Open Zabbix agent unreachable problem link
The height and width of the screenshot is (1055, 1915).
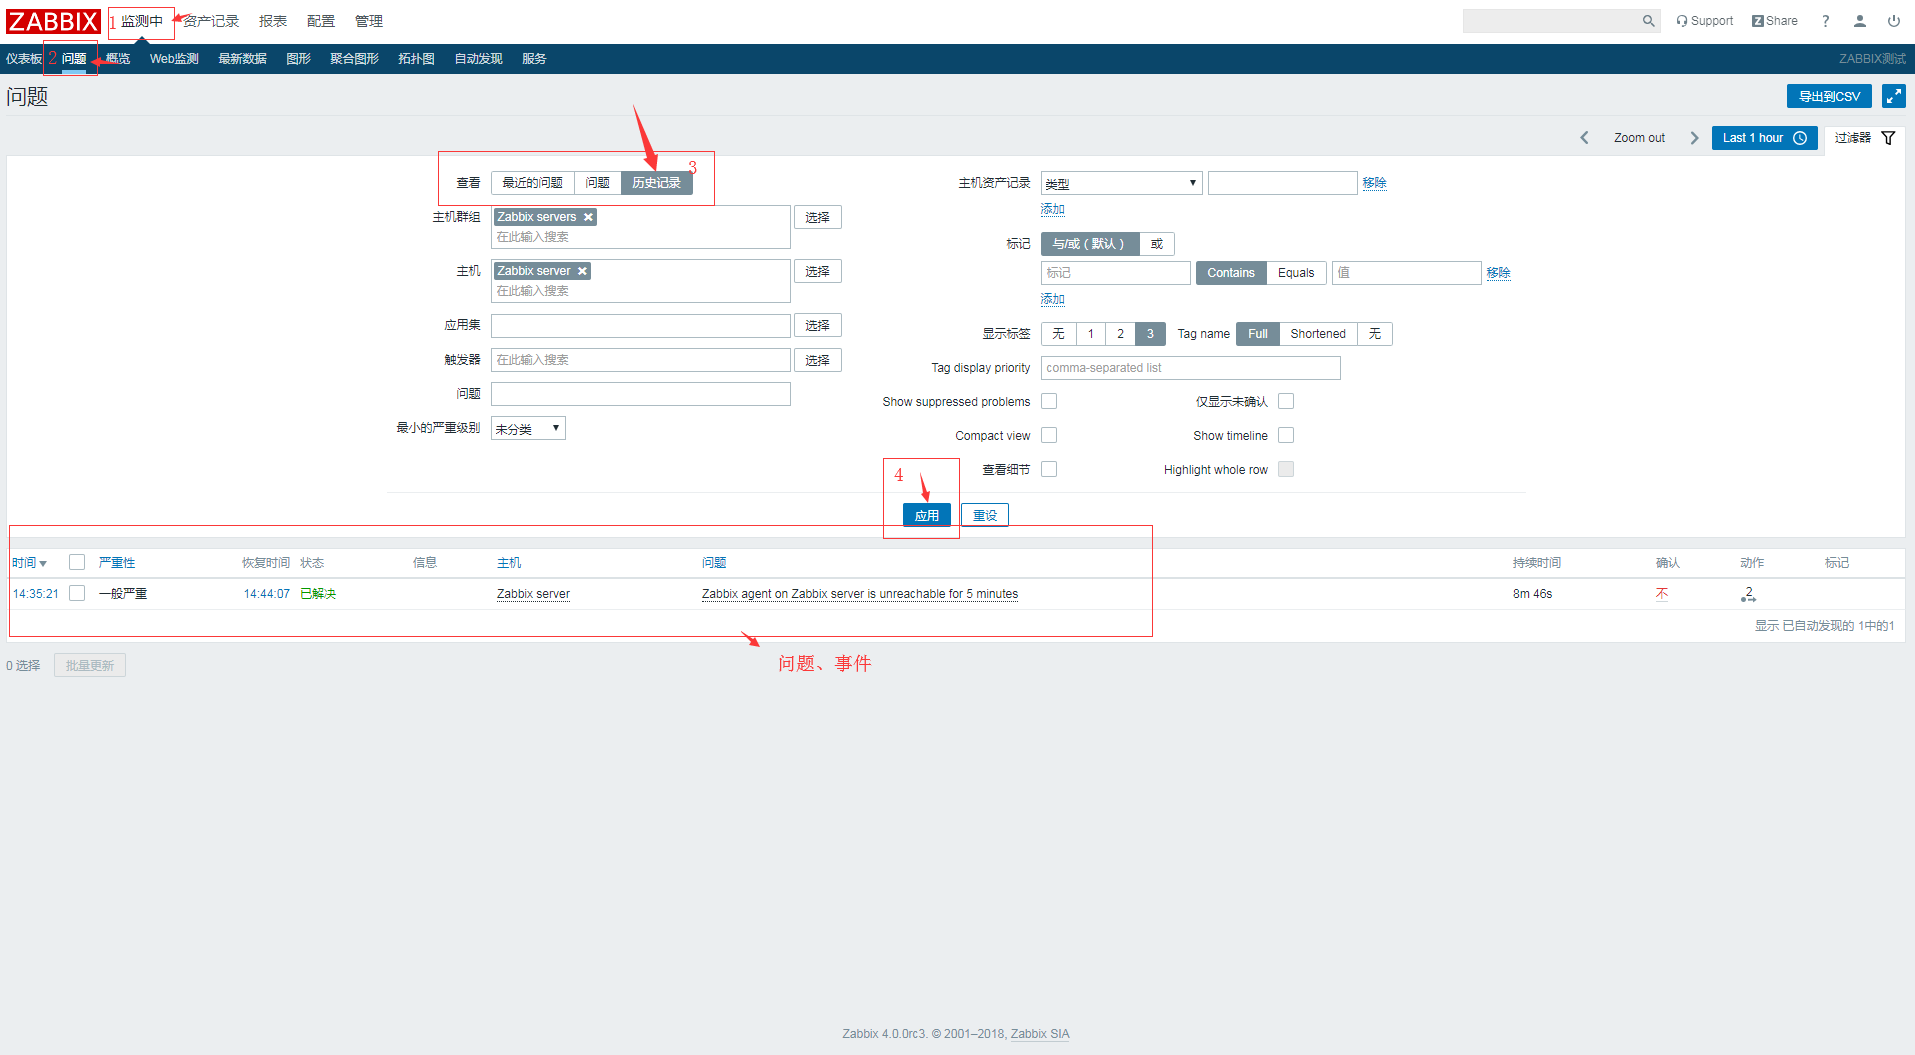(x=860, y=594)
